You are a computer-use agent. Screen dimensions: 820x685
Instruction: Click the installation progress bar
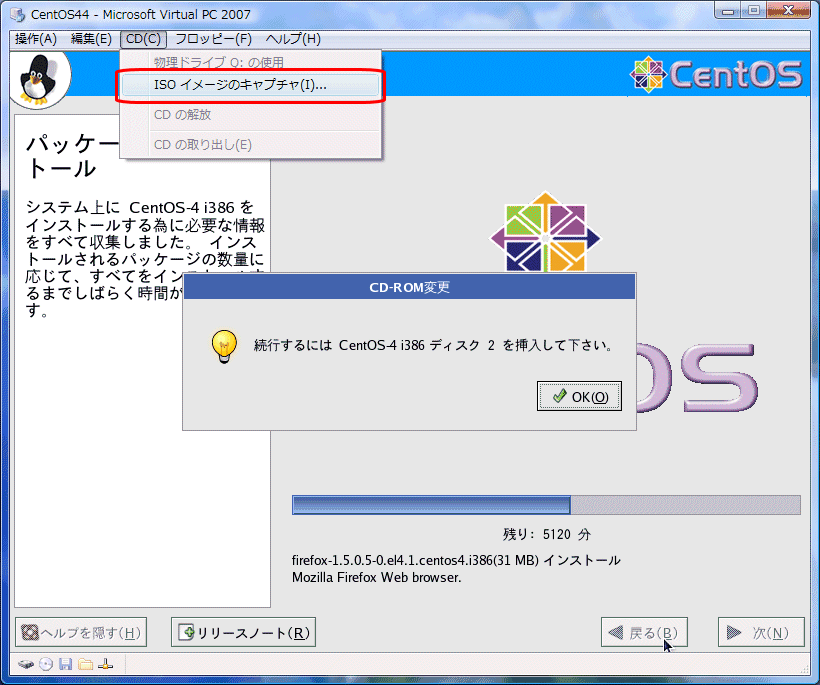[546, 505]
